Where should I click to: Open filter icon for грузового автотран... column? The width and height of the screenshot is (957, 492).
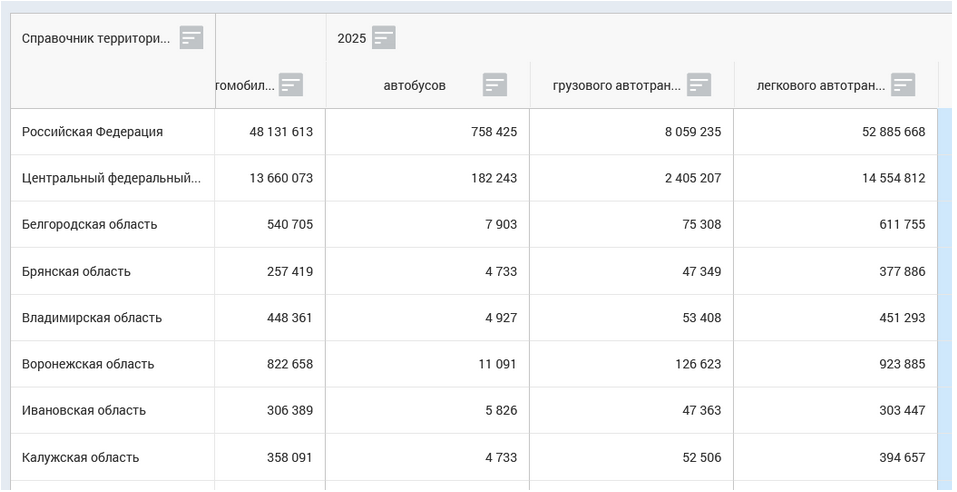[x=699, y=85]
